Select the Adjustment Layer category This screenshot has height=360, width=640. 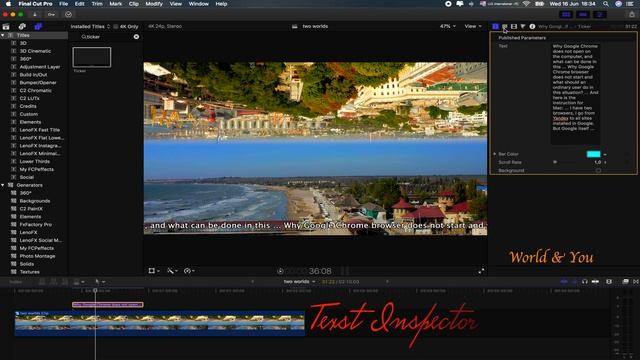point(40,67)
